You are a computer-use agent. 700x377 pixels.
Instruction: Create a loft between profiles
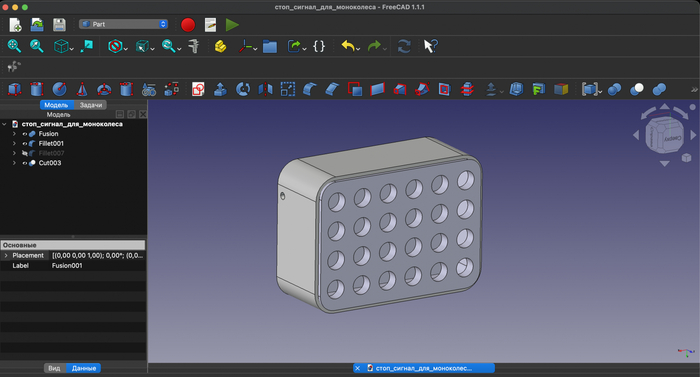[400, 89]
